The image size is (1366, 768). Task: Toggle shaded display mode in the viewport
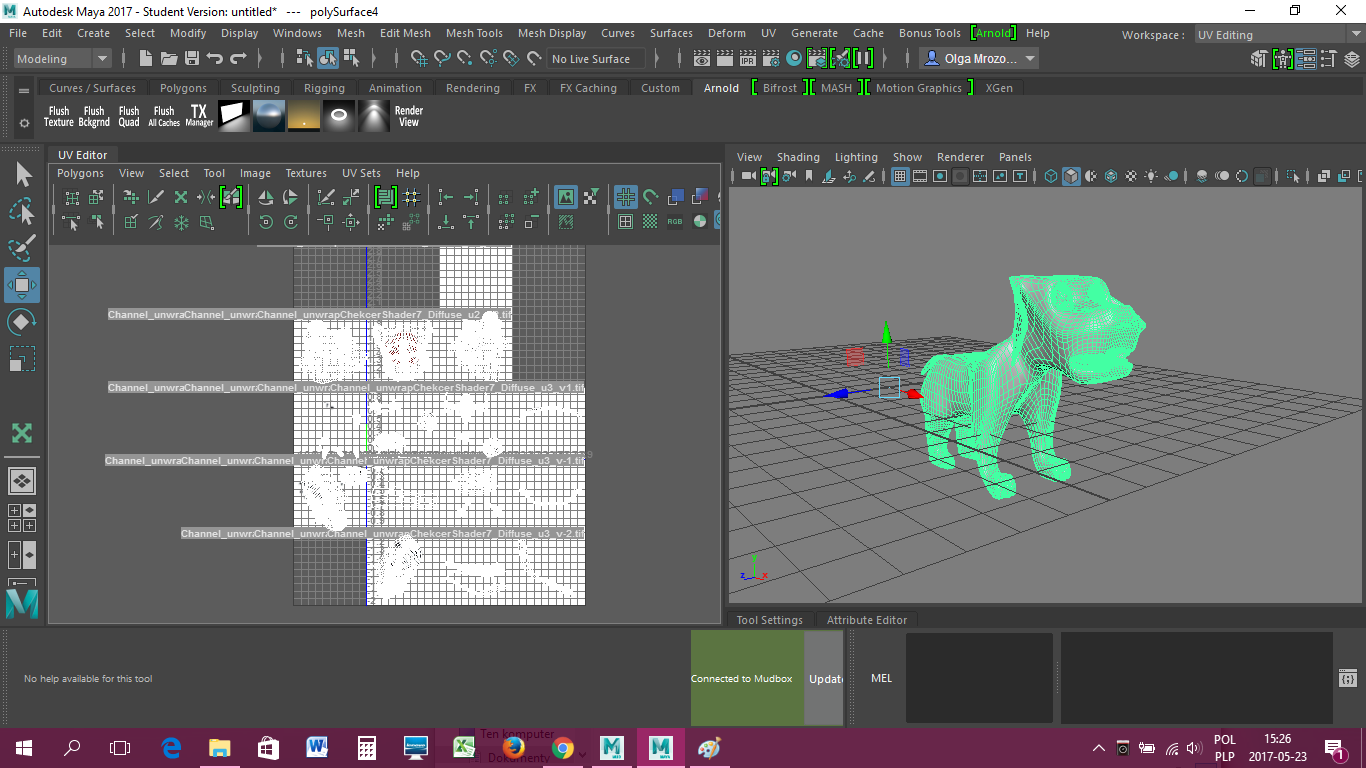1071,176
